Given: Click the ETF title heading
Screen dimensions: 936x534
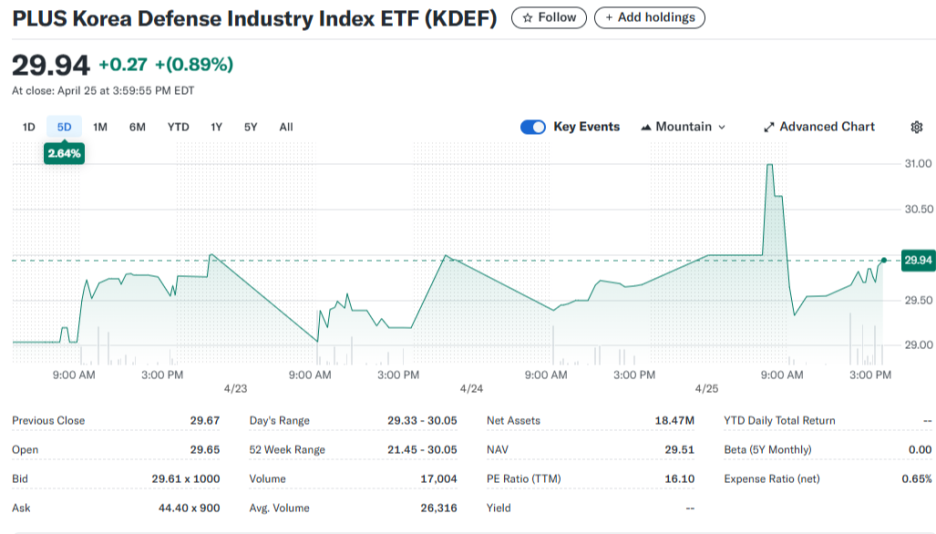Looking at the screenshot, I should [254, 18].
